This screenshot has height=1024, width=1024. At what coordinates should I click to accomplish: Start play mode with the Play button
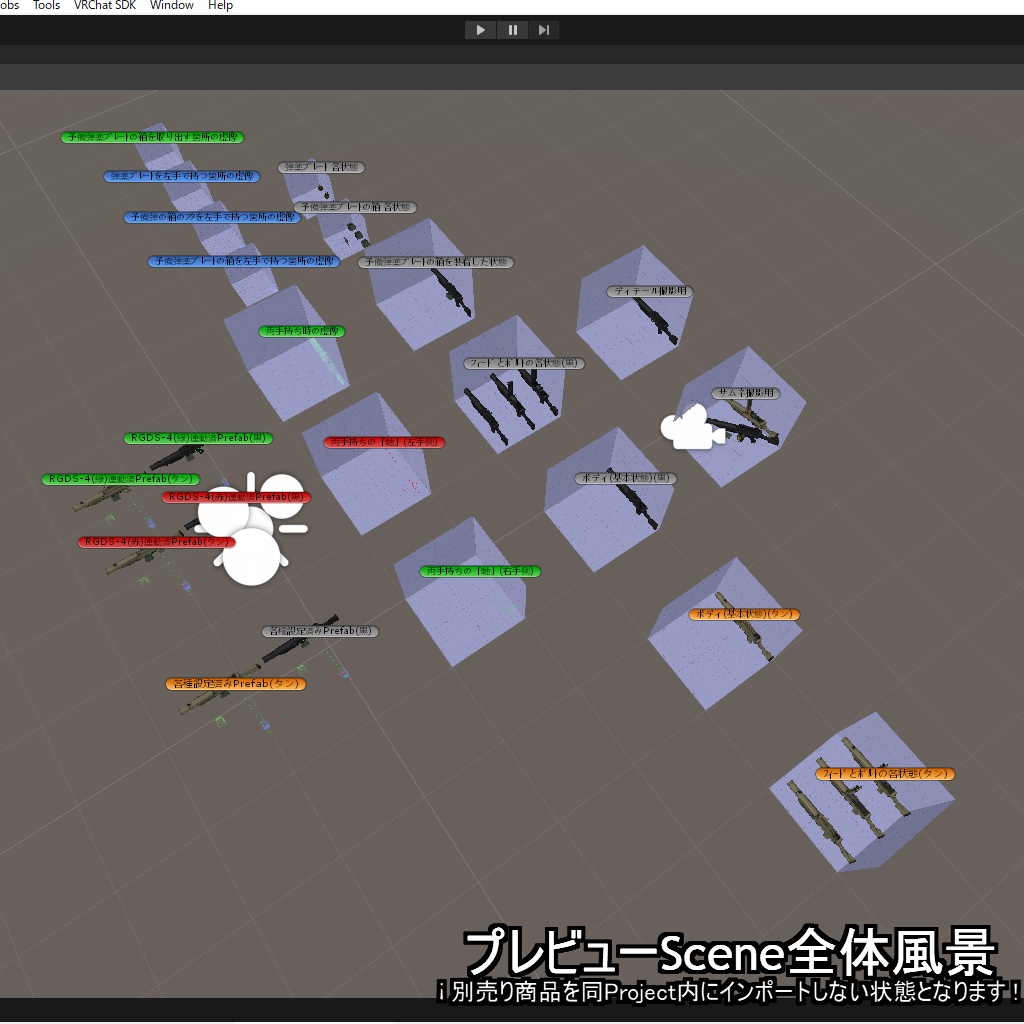coord(480,30)
